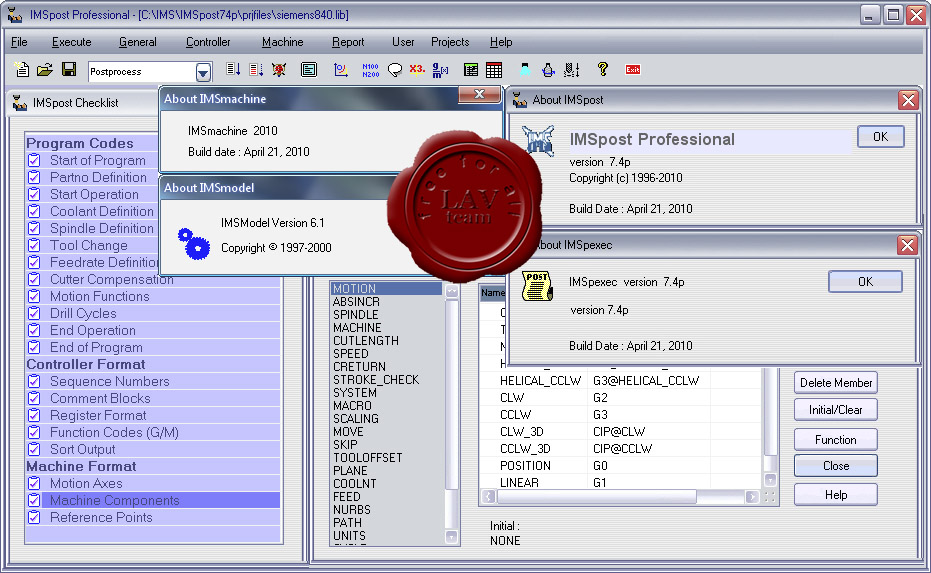The width and height of the screenshot is (931, 573).
Task: Click the table's horizontal scrollbar right arrow
Action: (x=752, y=496)
